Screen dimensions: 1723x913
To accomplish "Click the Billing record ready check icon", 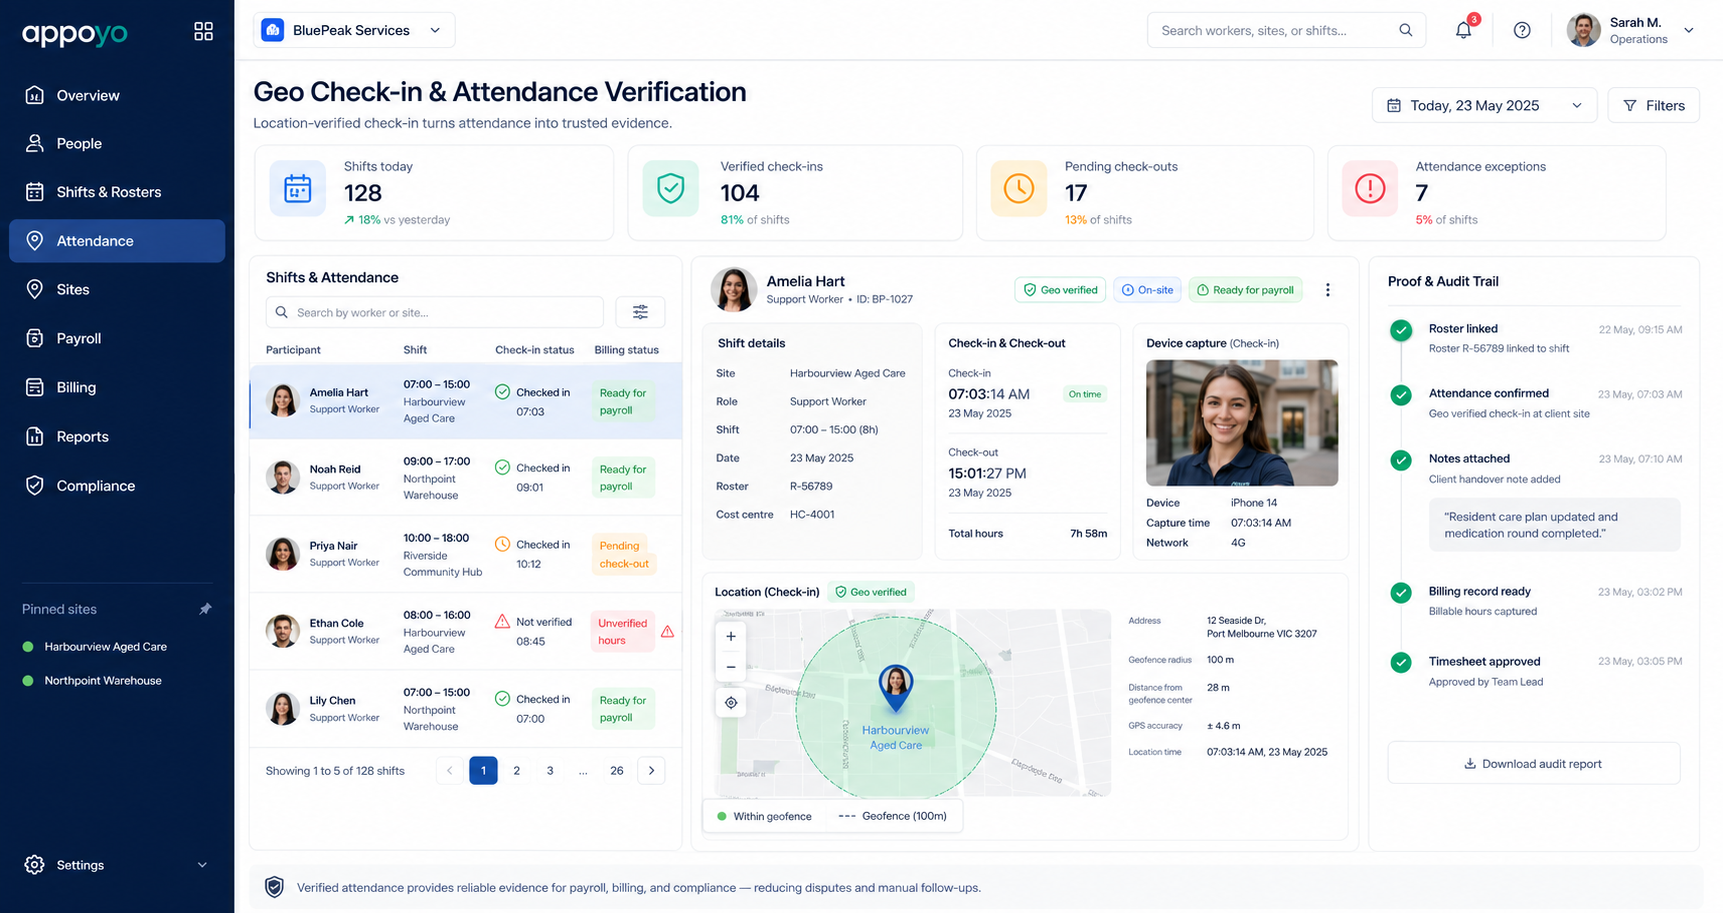I will pos(1401,593).
